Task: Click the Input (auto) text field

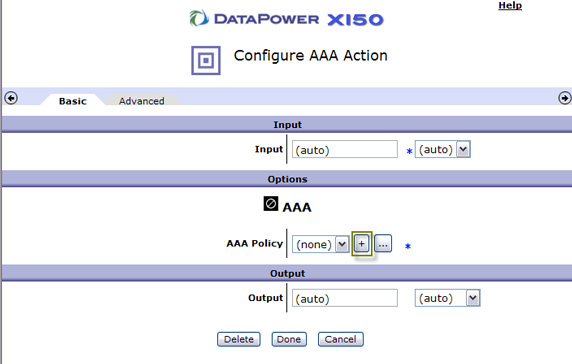Action: pos(345,150)
